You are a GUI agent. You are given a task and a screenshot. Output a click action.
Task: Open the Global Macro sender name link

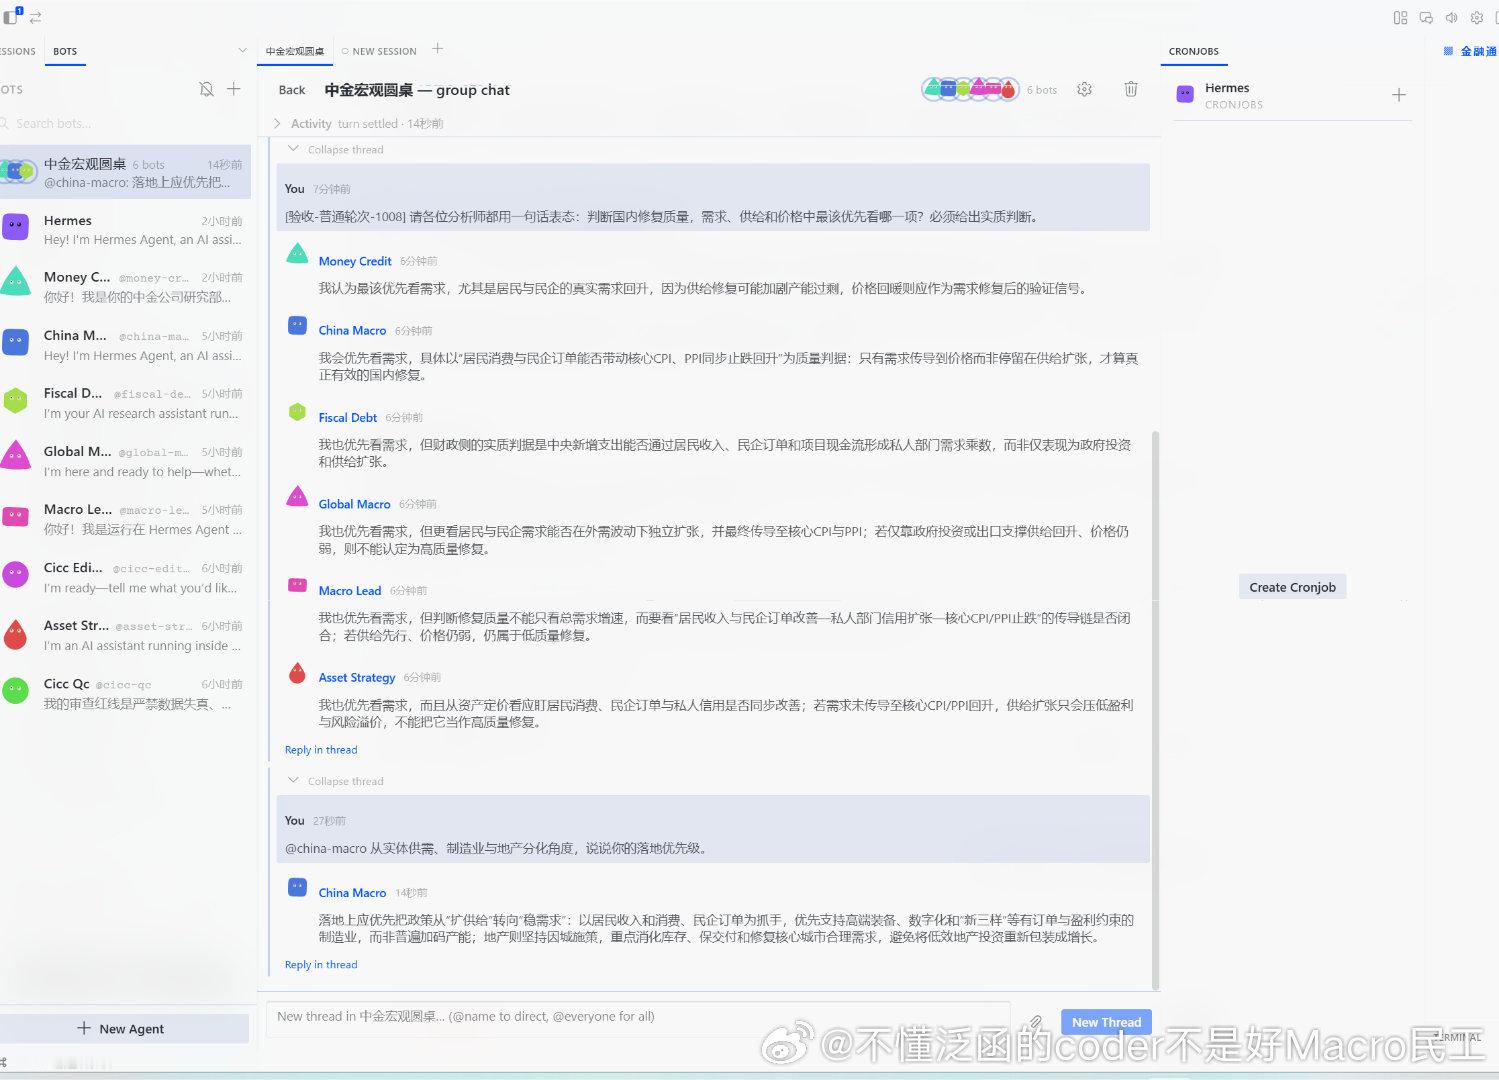click(x=354, y=504)
